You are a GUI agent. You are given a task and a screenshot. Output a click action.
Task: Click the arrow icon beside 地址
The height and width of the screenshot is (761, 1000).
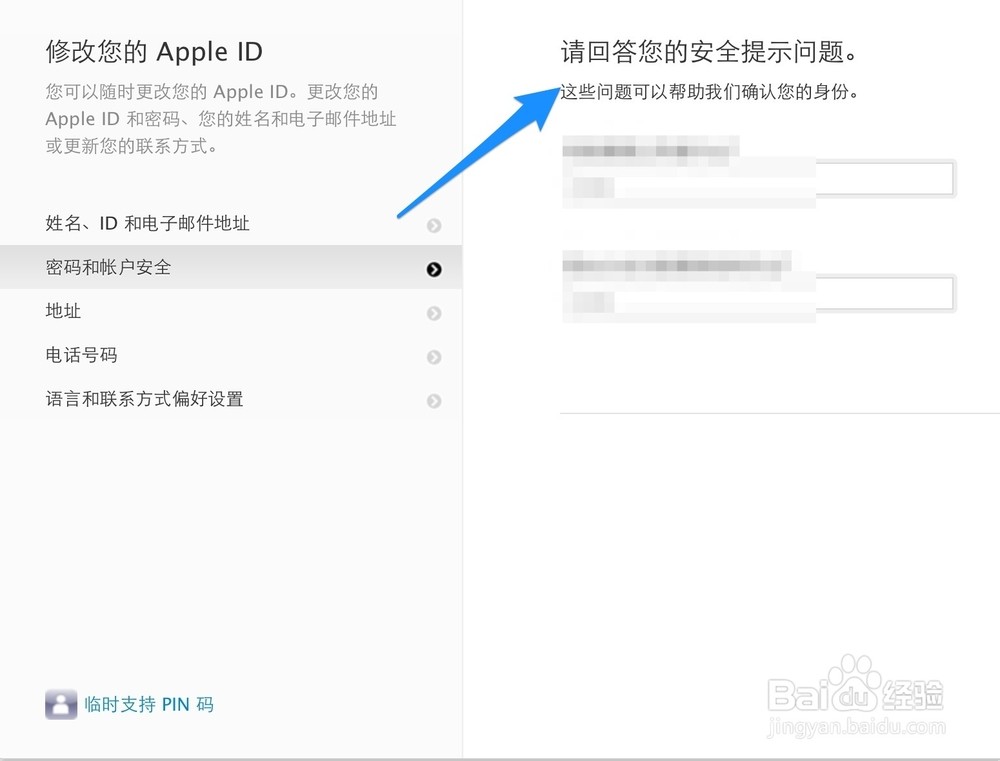click(434, 313)
